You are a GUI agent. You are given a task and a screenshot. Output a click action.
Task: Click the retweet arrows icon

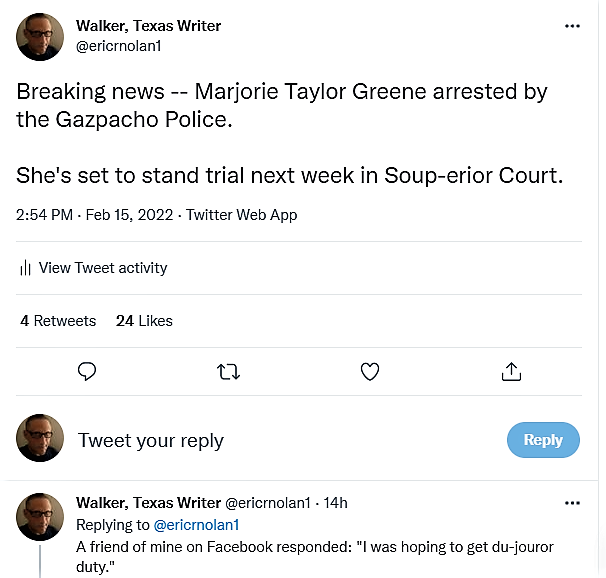pos(228,371)
